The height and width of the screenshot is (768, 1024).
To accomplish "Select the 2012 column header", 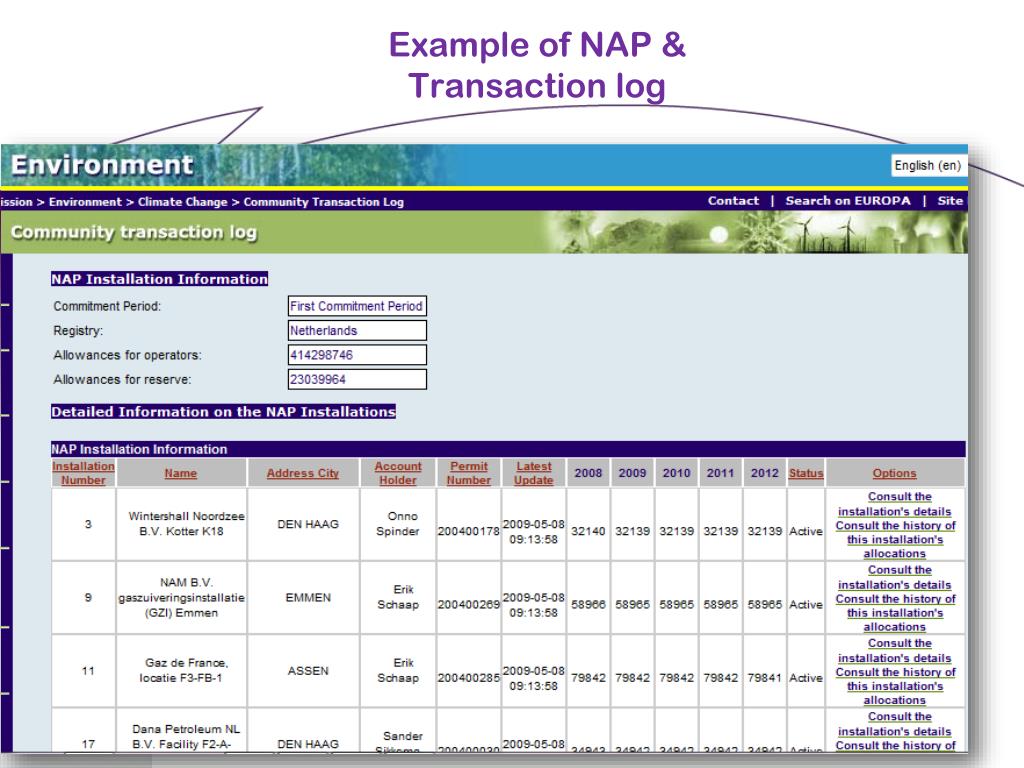I will tap(764, 473).
